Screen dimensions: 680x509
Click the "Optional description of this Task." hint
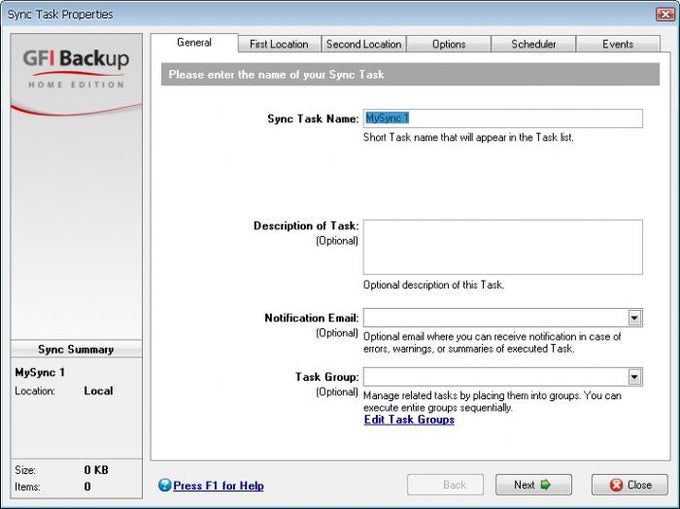[434, 285]
